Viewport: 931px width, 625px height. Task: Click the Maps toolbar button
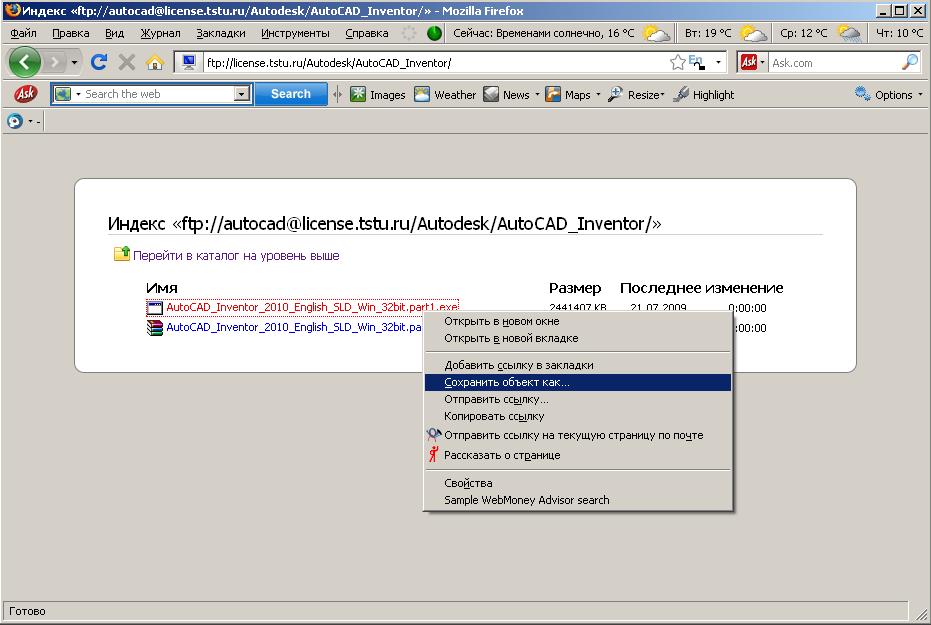568,94
